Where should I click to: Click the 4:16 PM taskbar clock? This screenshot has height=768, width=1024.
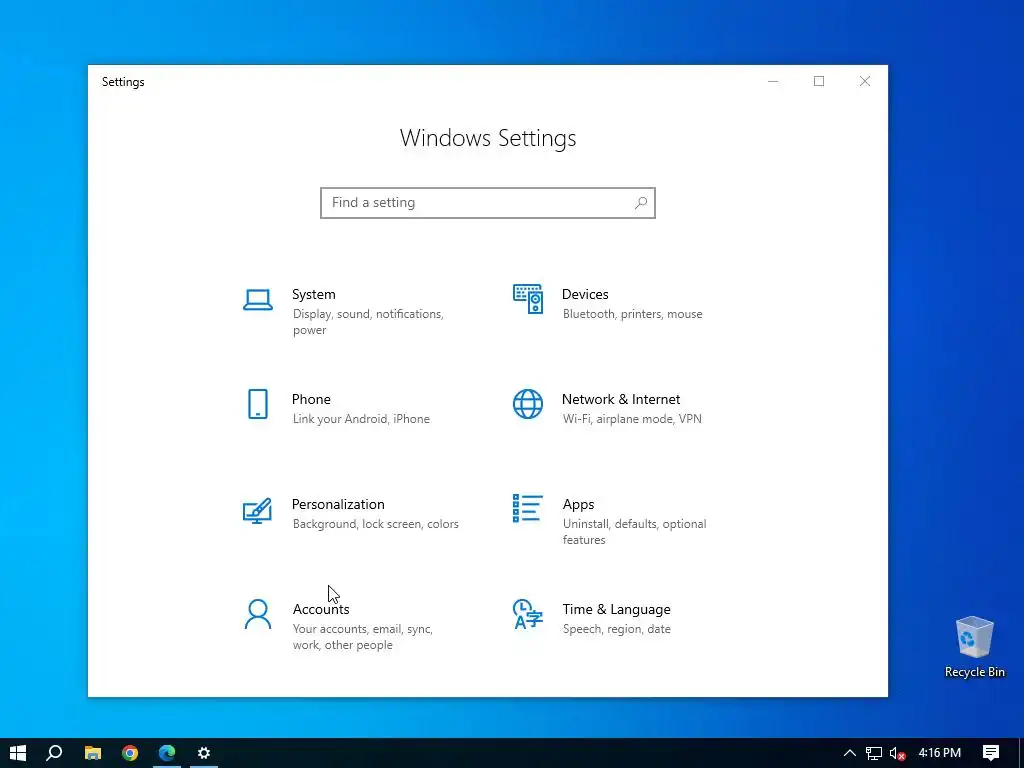940,753
